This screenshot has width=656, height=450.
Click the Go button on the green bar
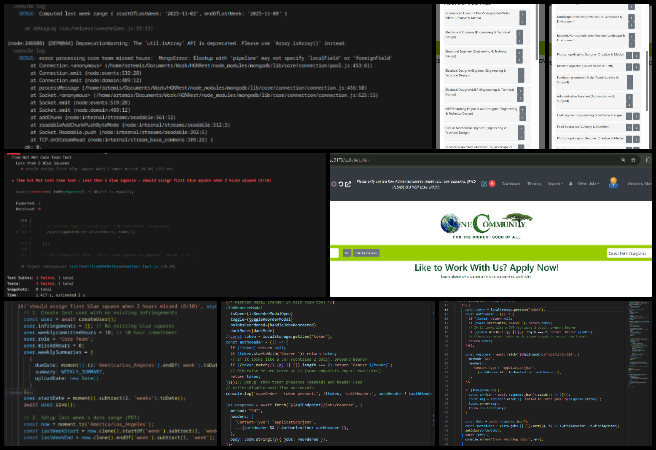347,253
